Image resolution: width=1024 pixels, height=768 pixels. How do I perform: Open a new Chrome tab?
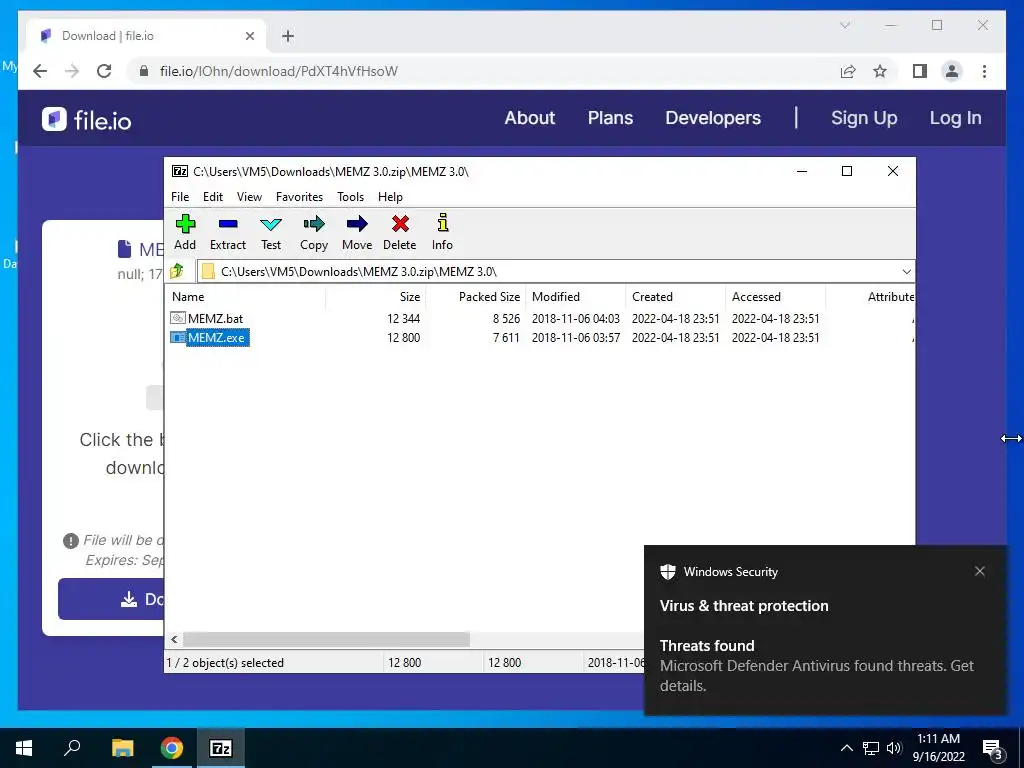[288, 36]
